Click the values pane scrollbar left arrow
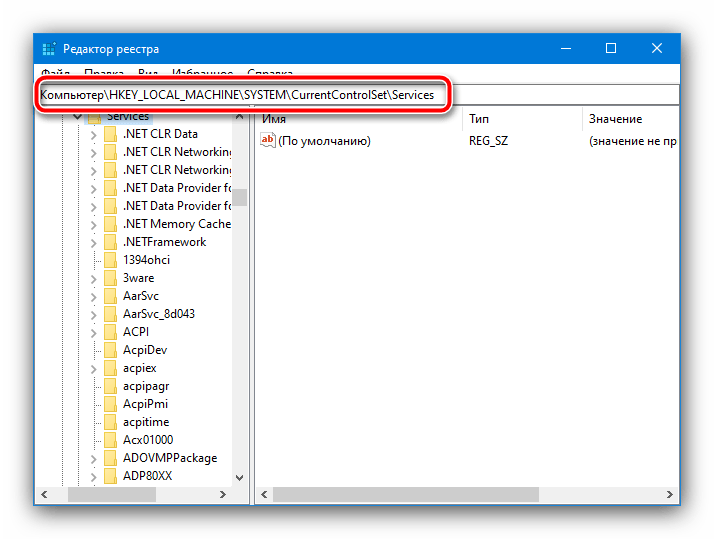 coord(264,494)
